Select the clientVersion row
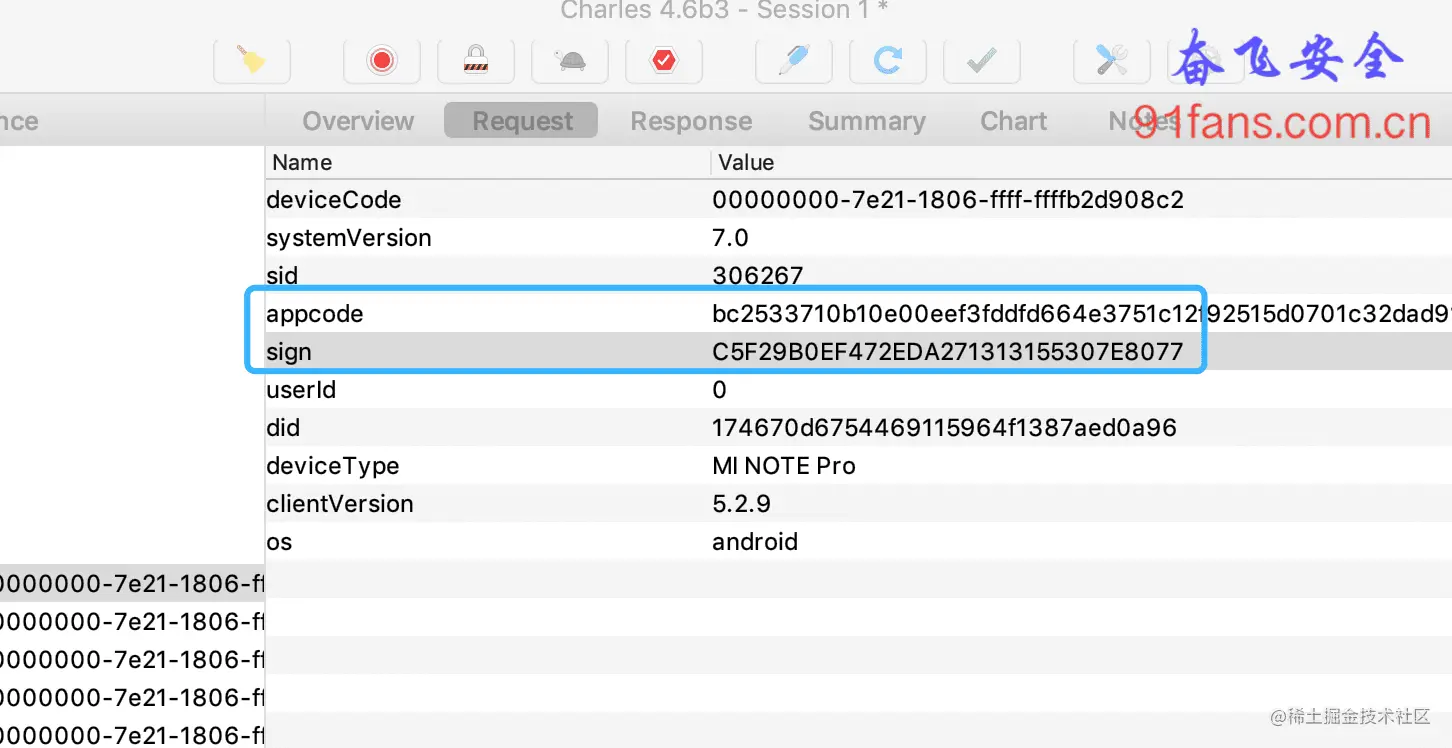The height and width of the screenshot is (748, 1452). pos(859,504)
